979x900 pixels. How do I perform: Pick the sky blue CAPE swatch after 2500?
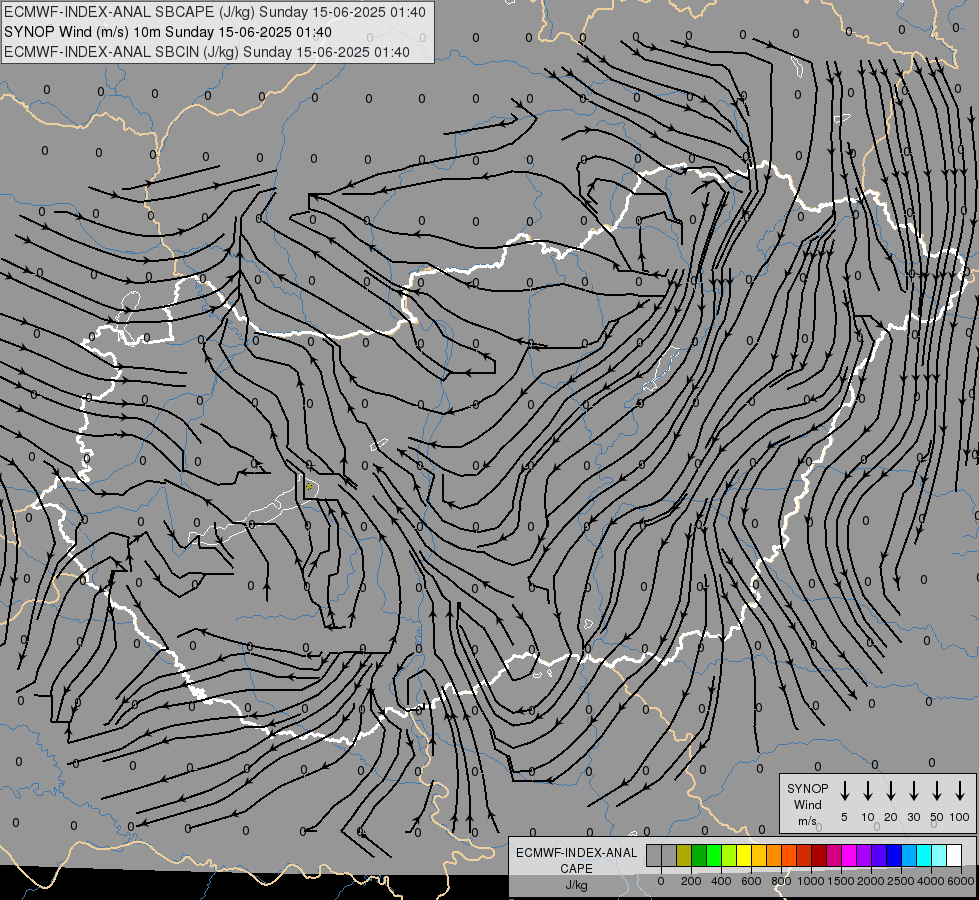pos(908,855)
